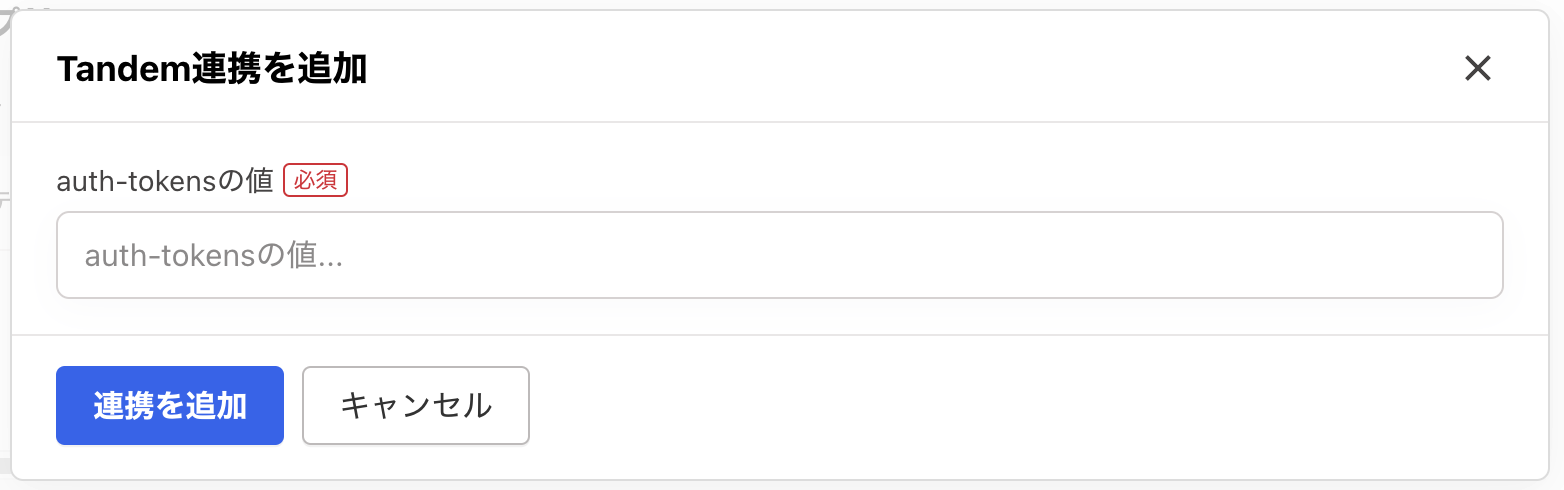Click the X icon in dialog header
The height and width of the screenshot is (490, 1564).
[x=1477, y=68]
